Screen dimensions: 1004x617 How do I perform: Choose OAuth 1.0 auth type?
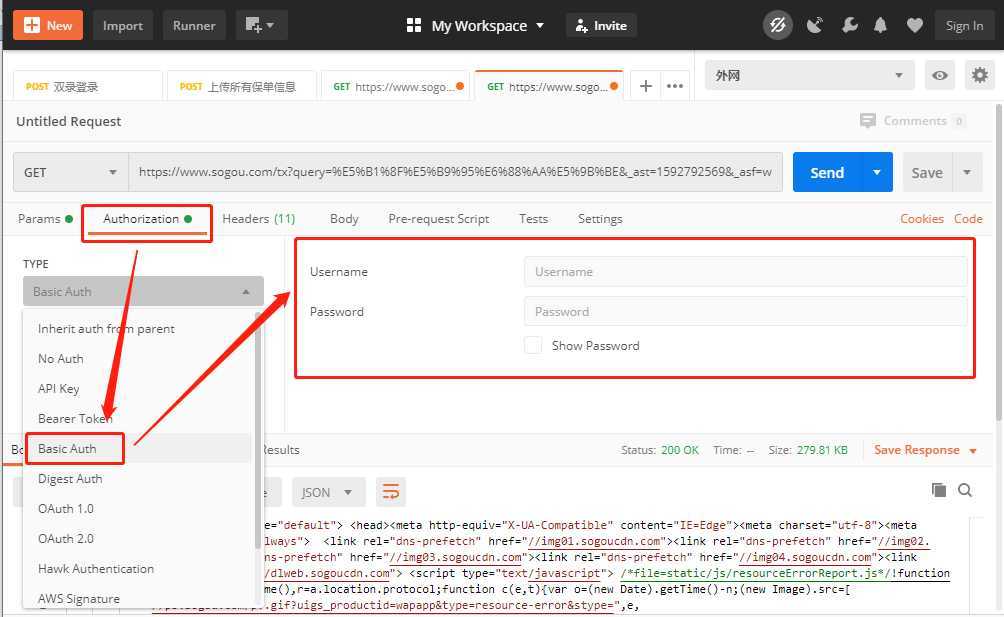click(138, 509)
